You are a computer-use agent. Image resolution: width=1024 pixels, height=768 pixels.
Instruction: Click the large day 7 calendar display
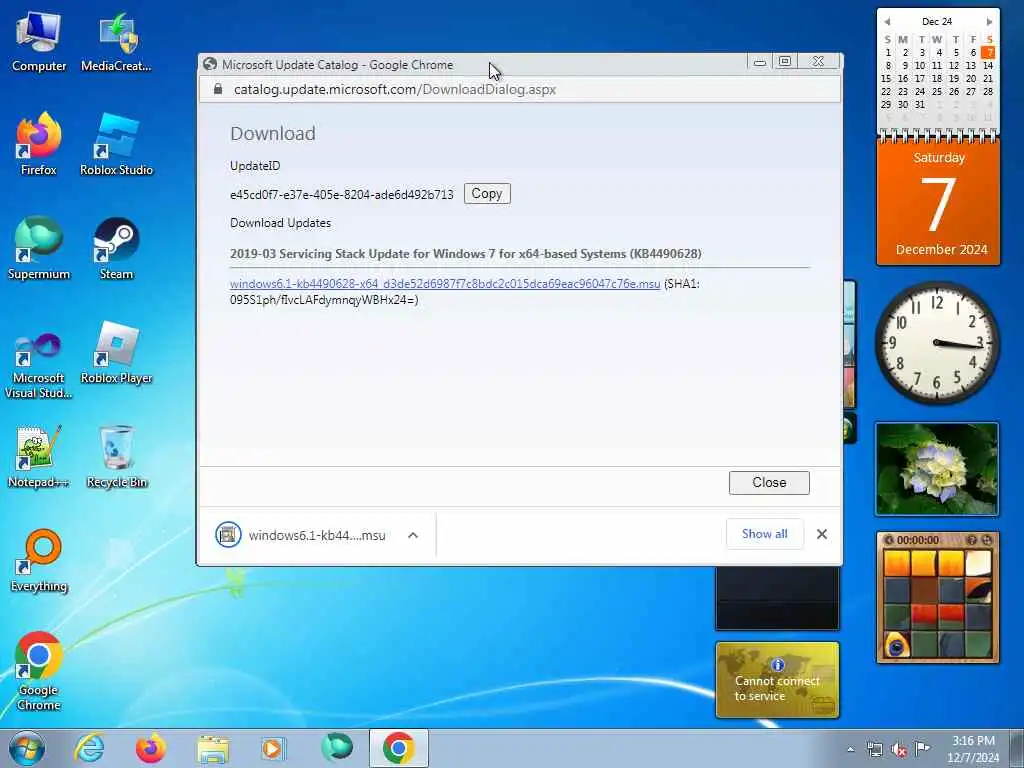[x=938, y=204]
